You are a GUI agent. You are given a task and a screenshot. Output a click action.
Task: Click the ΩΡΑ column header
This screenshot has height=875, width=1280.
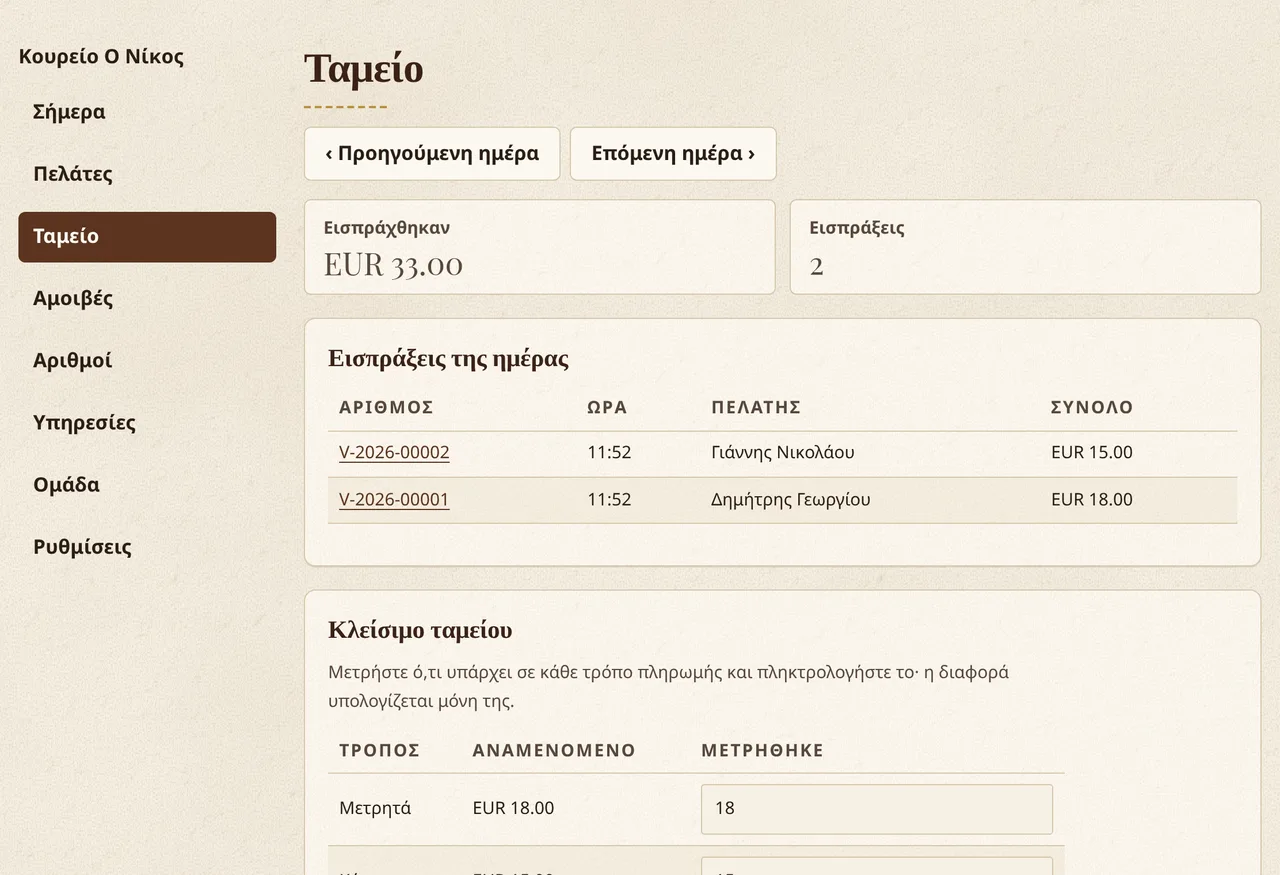click(607, 408)
